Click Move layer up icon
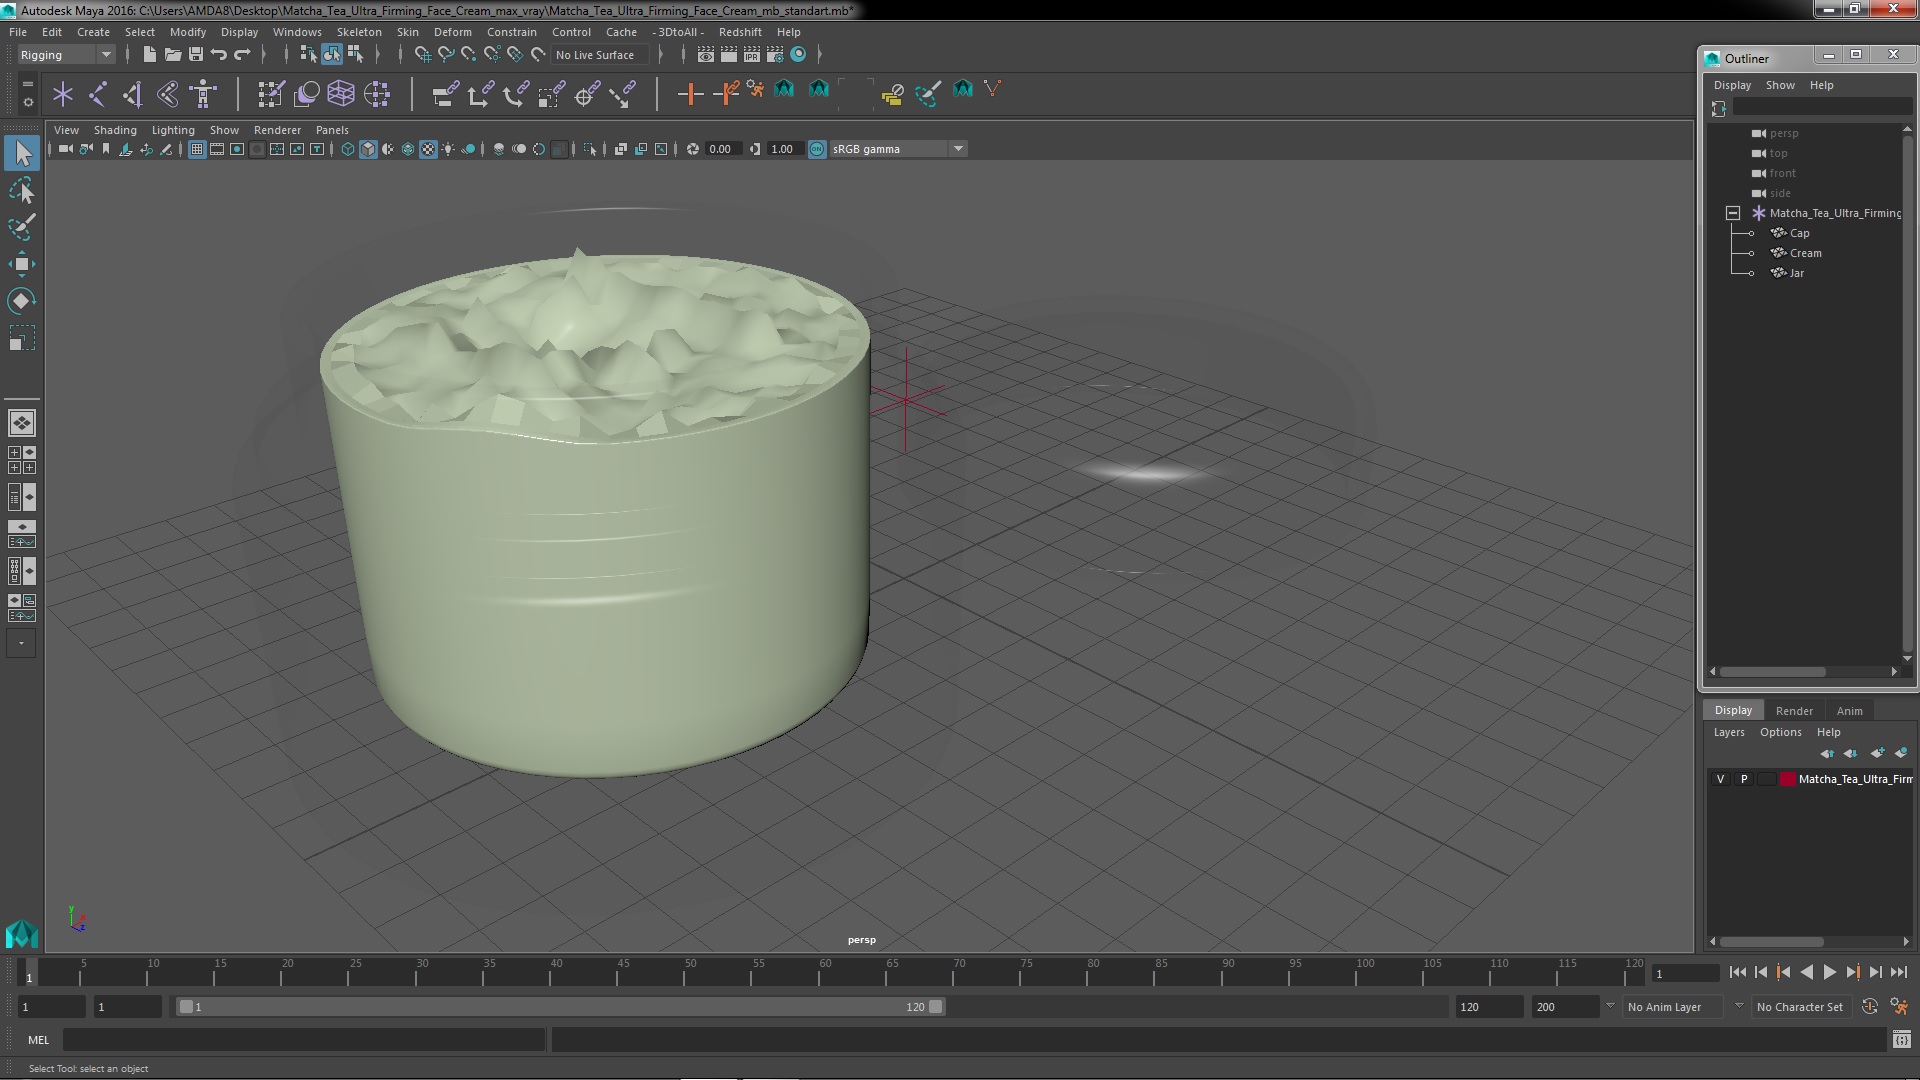The height and width of the screenshot is (1080, 1920). coord(1827,753)
